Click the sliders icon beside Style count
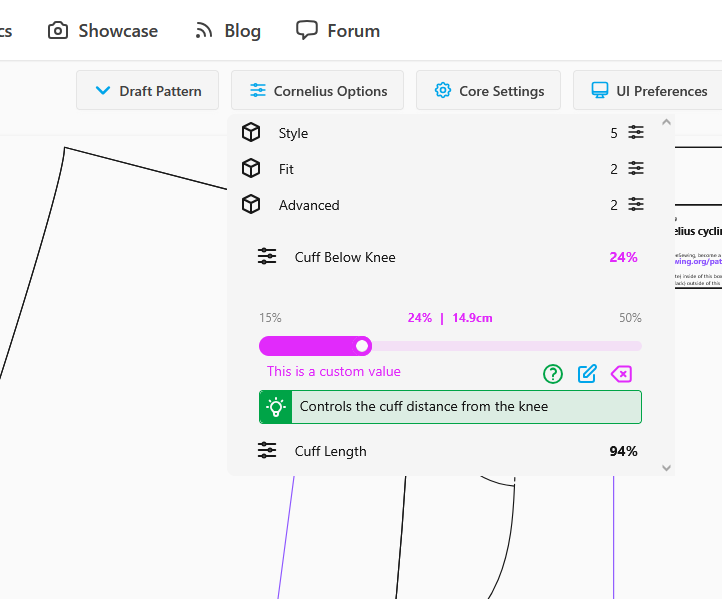The width and height of the screenshot is (722, 599). 636,133
